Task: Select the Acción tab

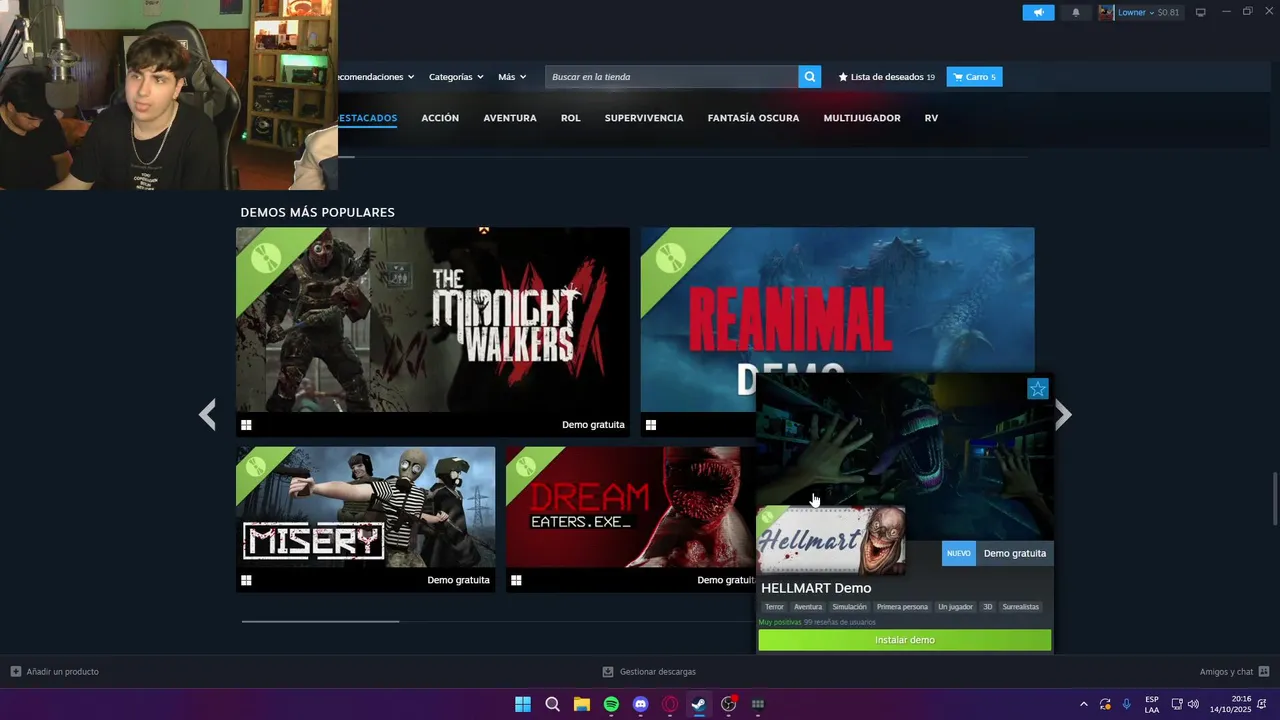Action: click(440, 118)
